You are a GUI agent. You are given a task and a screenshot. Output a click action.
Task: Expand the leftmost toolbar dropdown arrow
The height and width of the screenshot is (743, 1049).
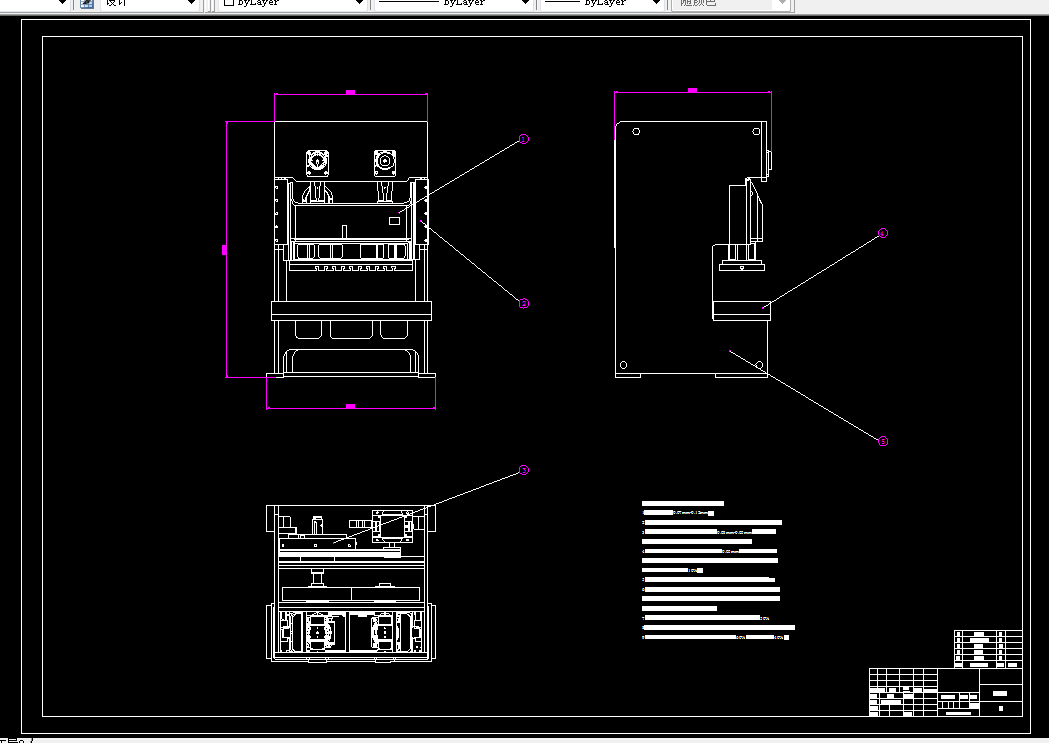click(x=62, y=3)
